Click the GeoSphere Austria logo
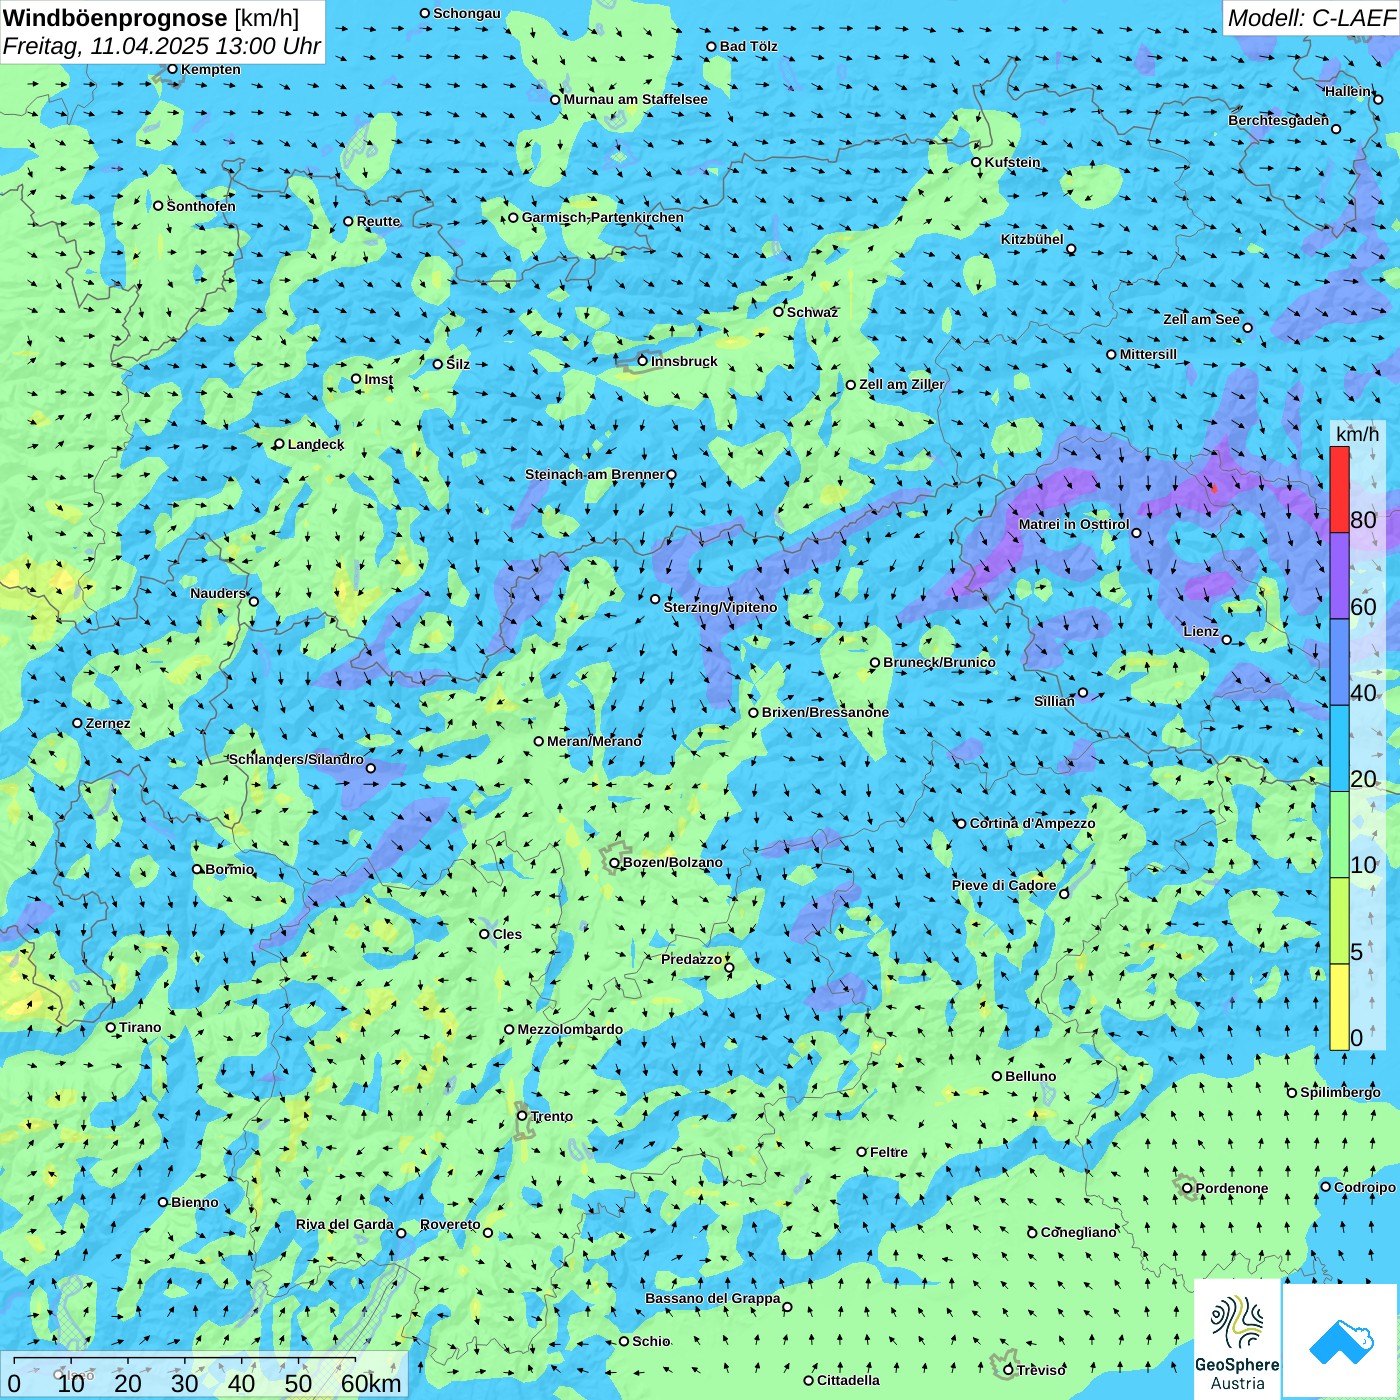The image size is (1400, 1400). tap(1238, 1340)
